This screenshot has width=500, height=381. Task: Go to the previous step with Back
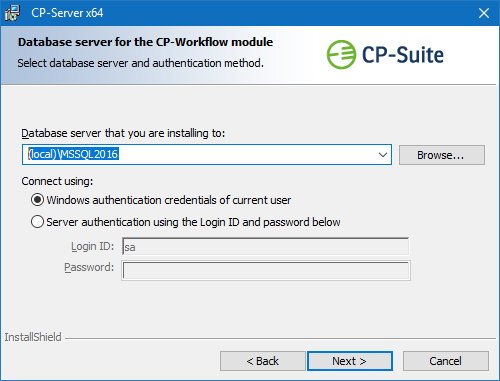[263, 361]
